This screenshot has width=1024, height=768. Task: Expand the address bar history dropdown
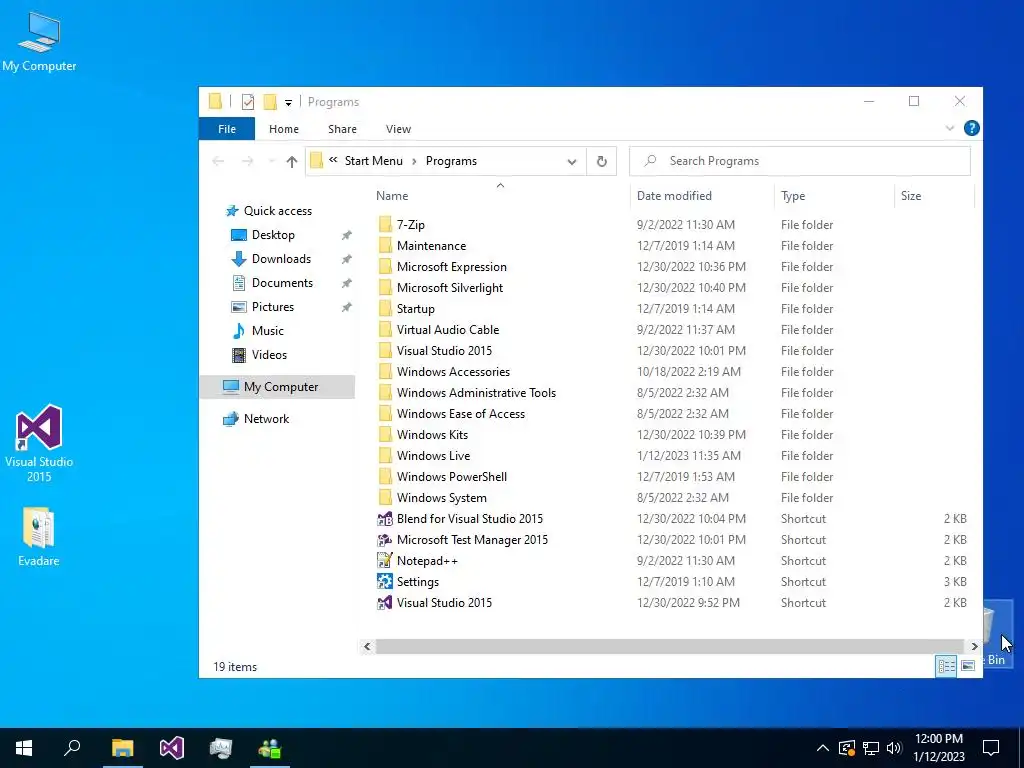click(572, 161)
